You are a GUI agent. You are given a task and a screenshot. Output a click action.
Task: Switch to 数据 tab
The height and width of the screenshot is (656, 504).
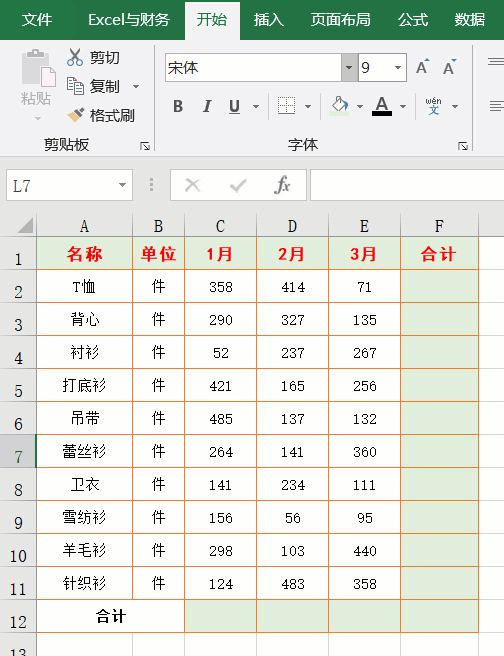tap(470, 20)
